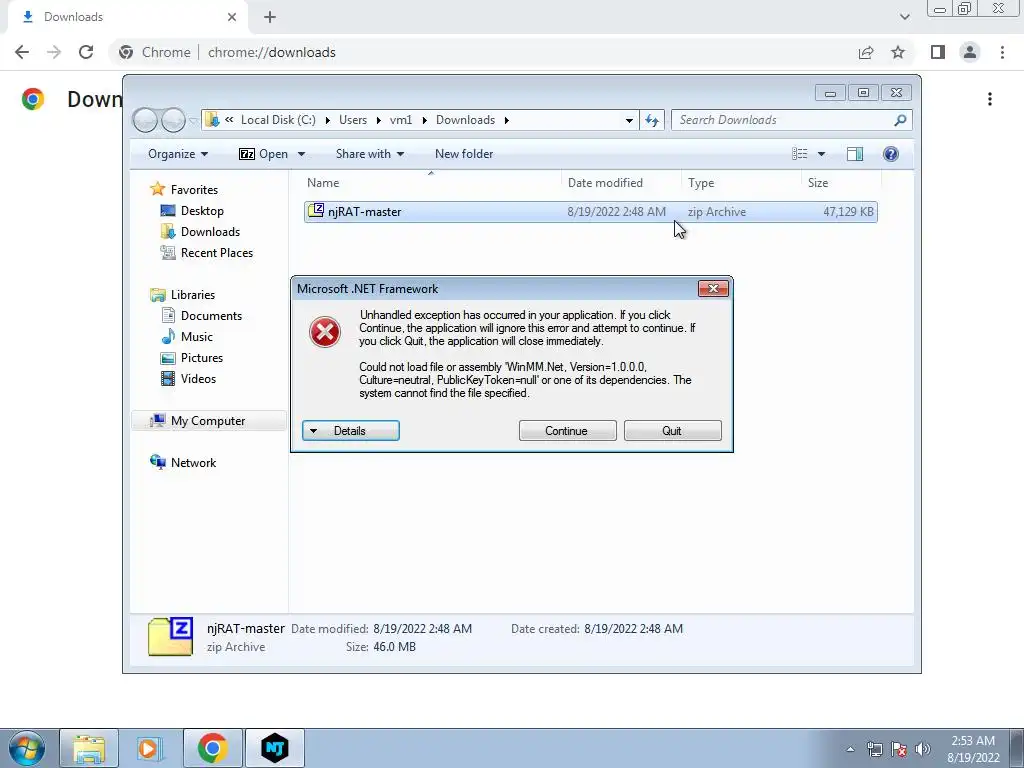
Task: Select Network in navigation pane
Action: [193, 463]
